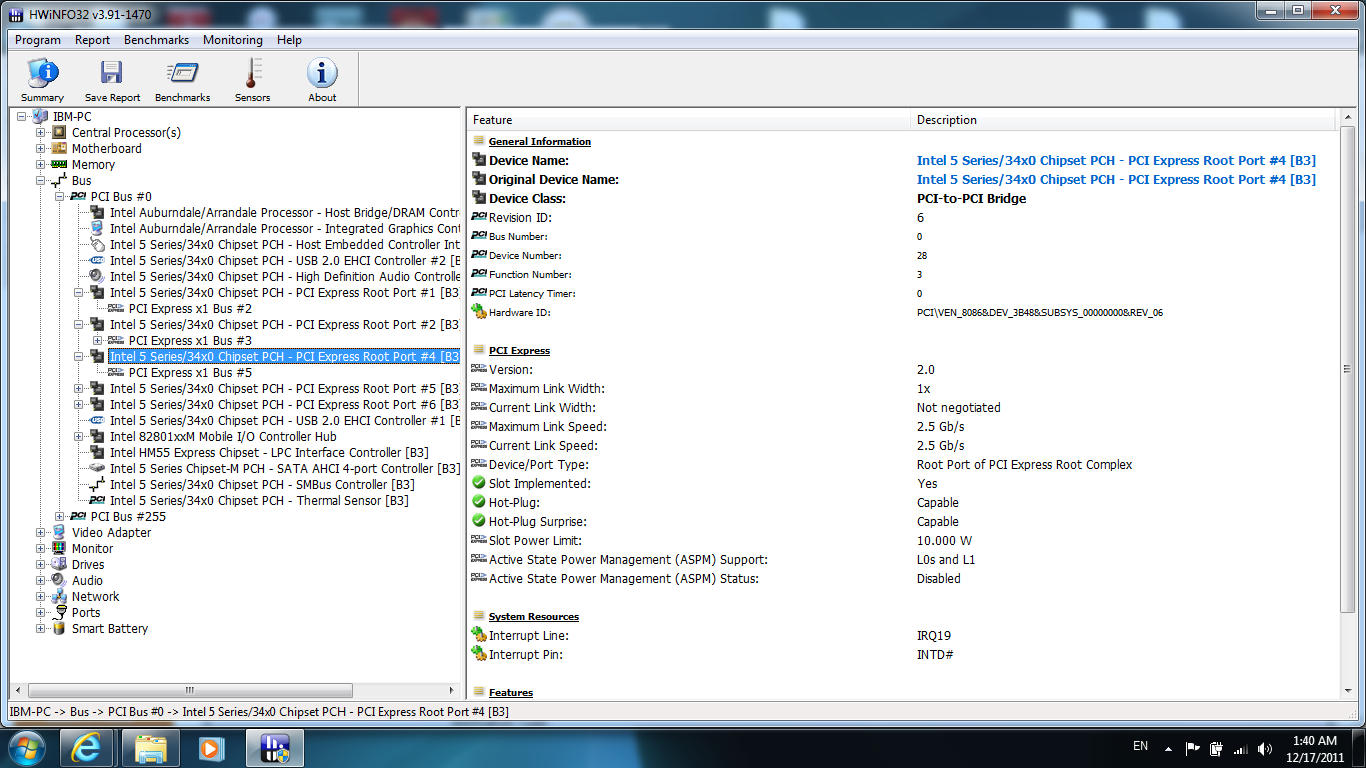Open the Help menu
The height and width of the screenshot is (768, 1366).
pyautogui.click(x=289, y=40)
